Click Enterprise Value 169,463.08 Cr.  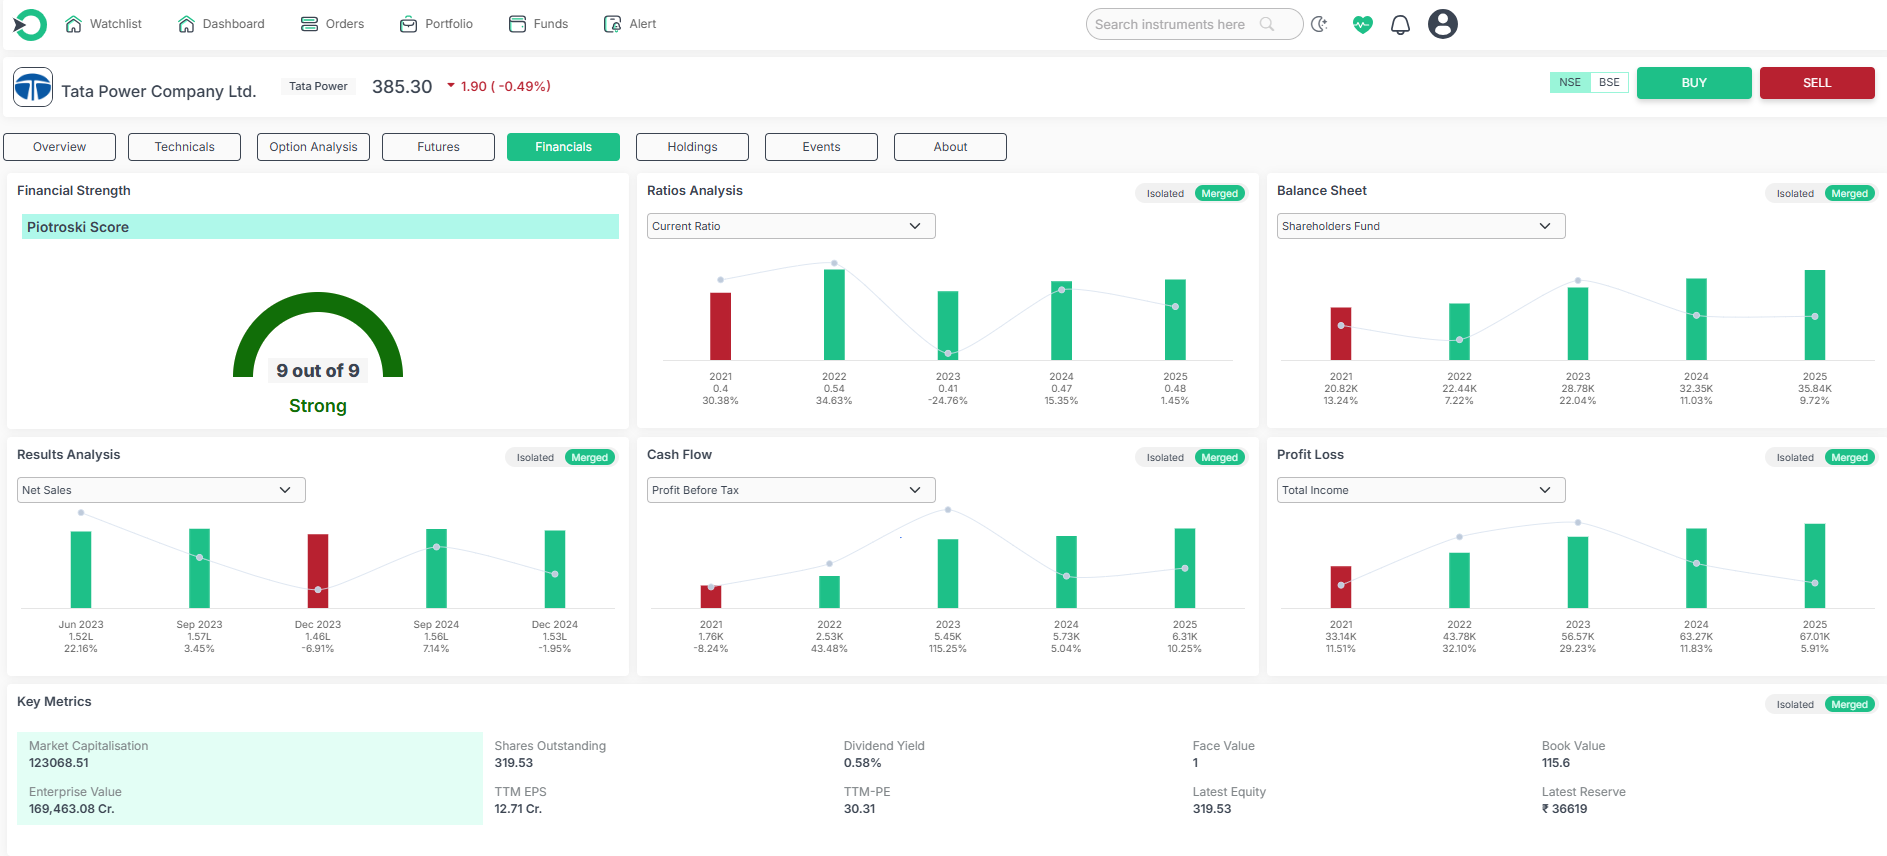pos(72,809)
